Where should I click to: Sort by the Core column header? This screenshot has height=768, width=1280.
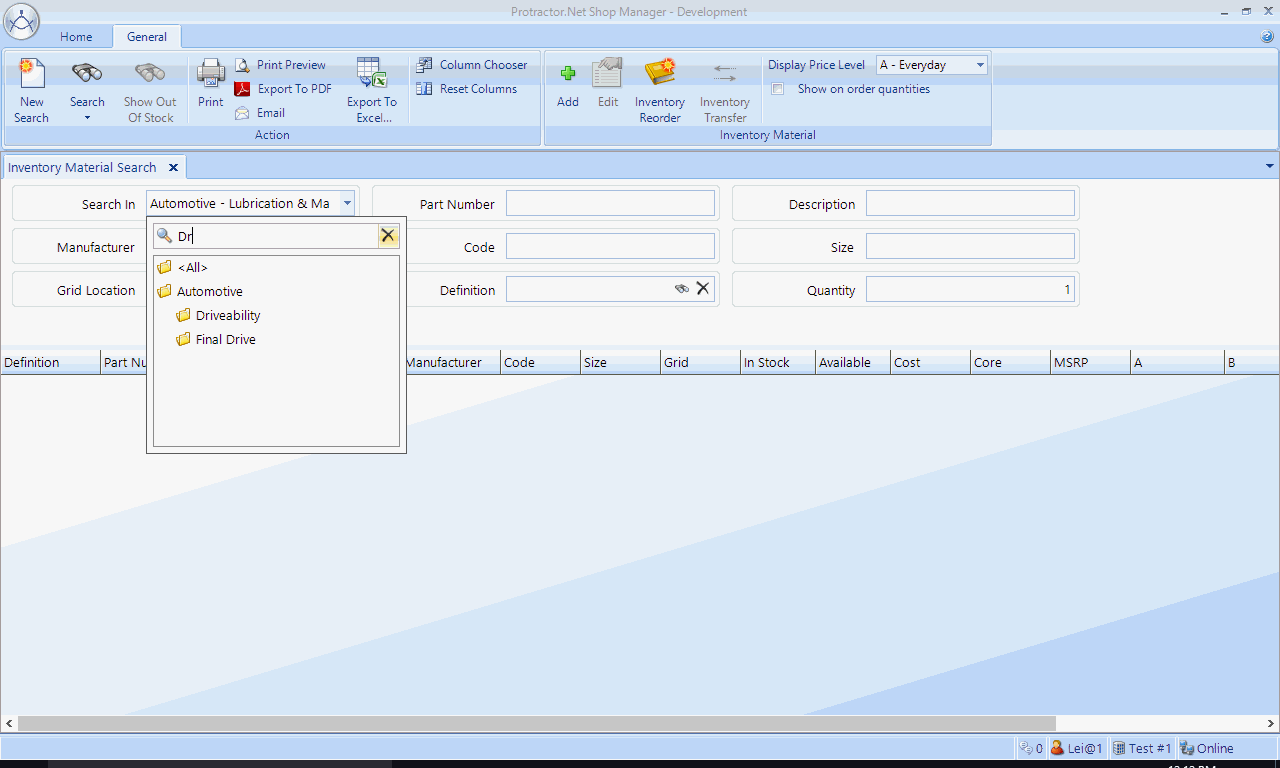(x=1010, y=362)
